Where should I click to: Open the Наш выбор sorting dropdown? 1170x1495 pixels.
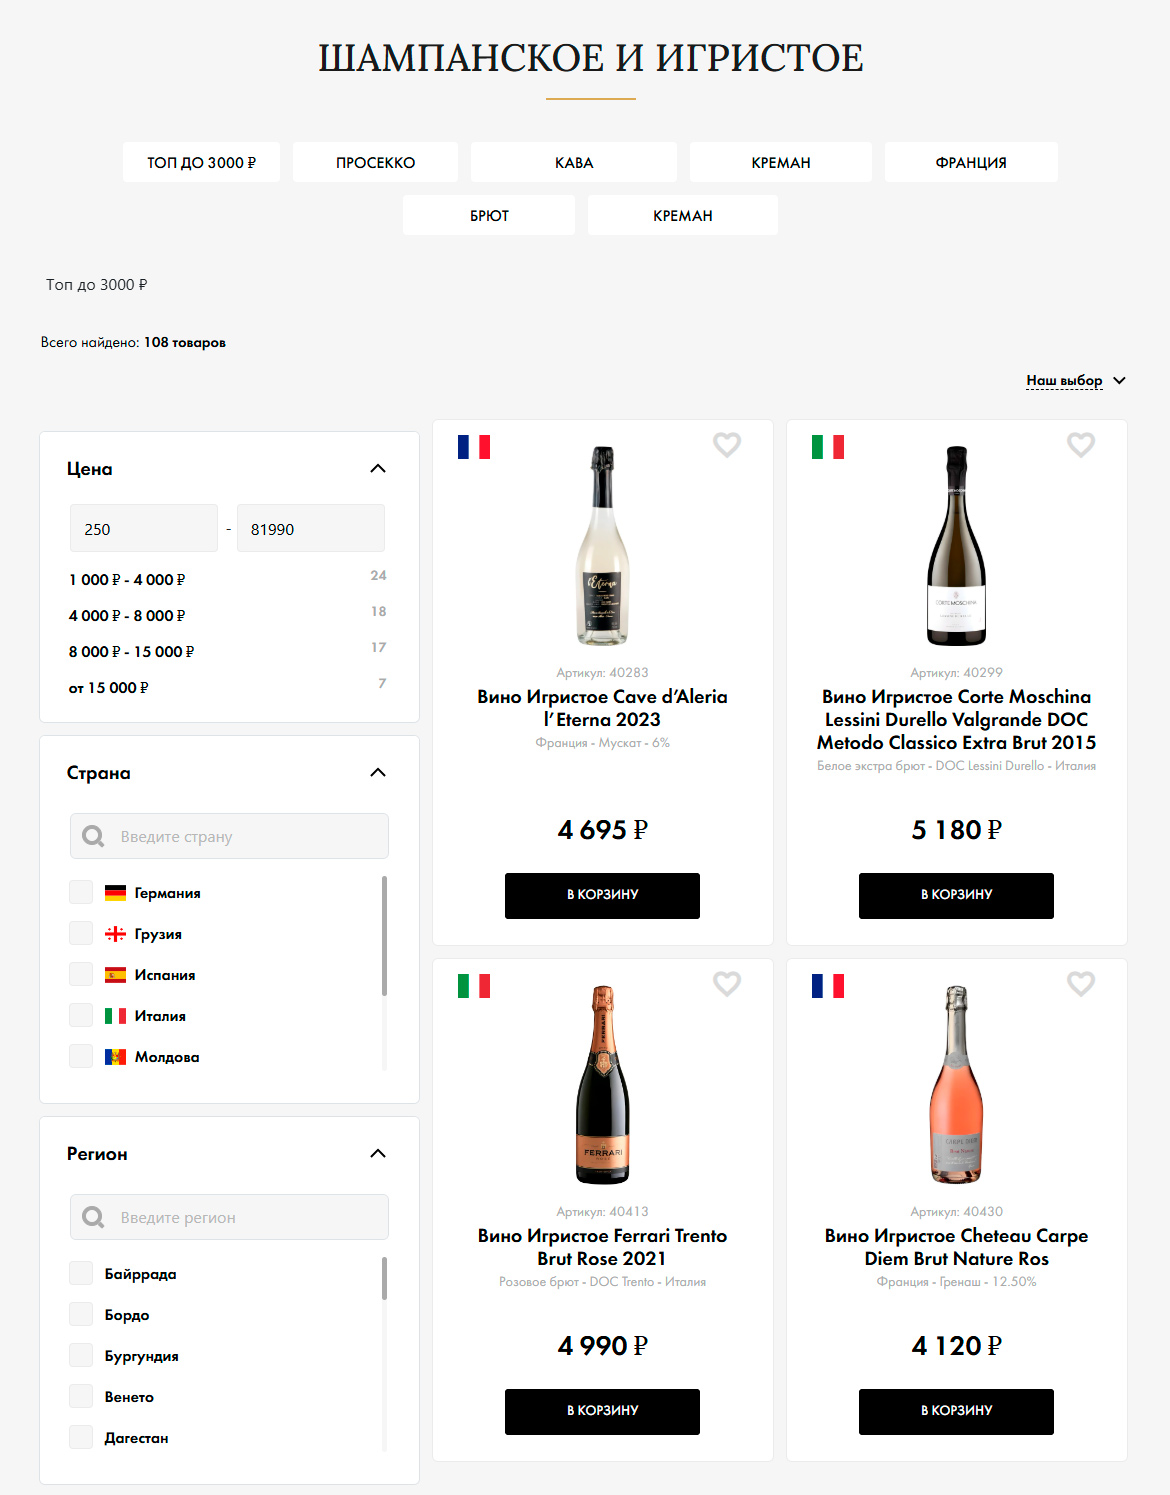pyautogui.click(x=1075, y=381)
